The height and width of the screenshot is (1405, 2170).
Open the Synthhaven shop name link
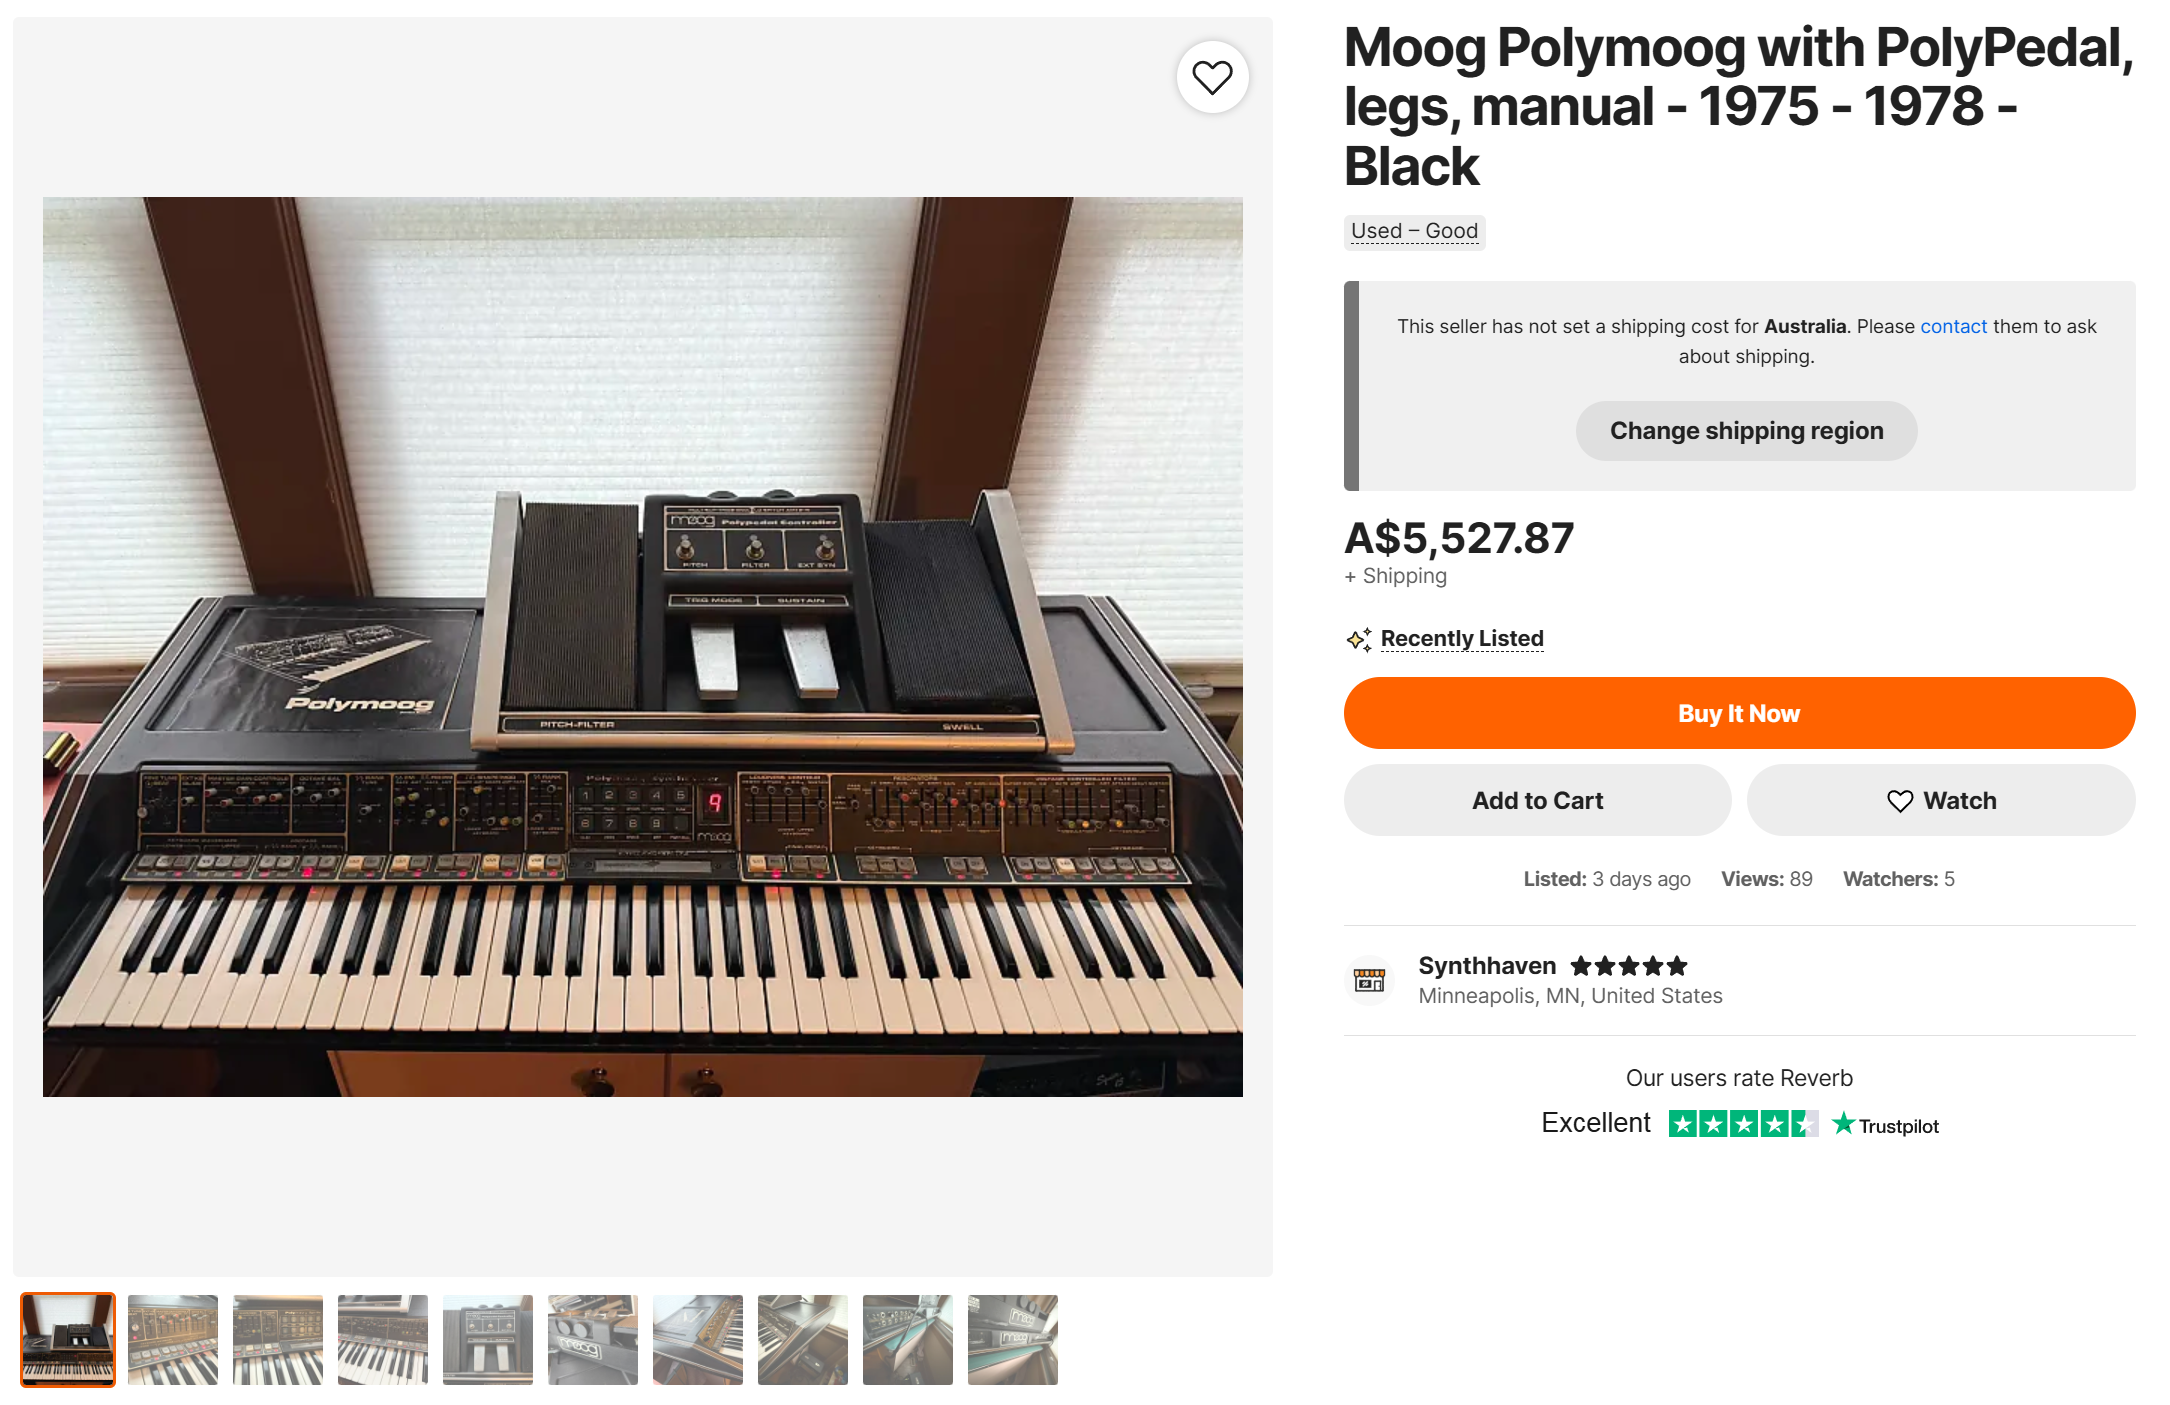[1487, 966]
